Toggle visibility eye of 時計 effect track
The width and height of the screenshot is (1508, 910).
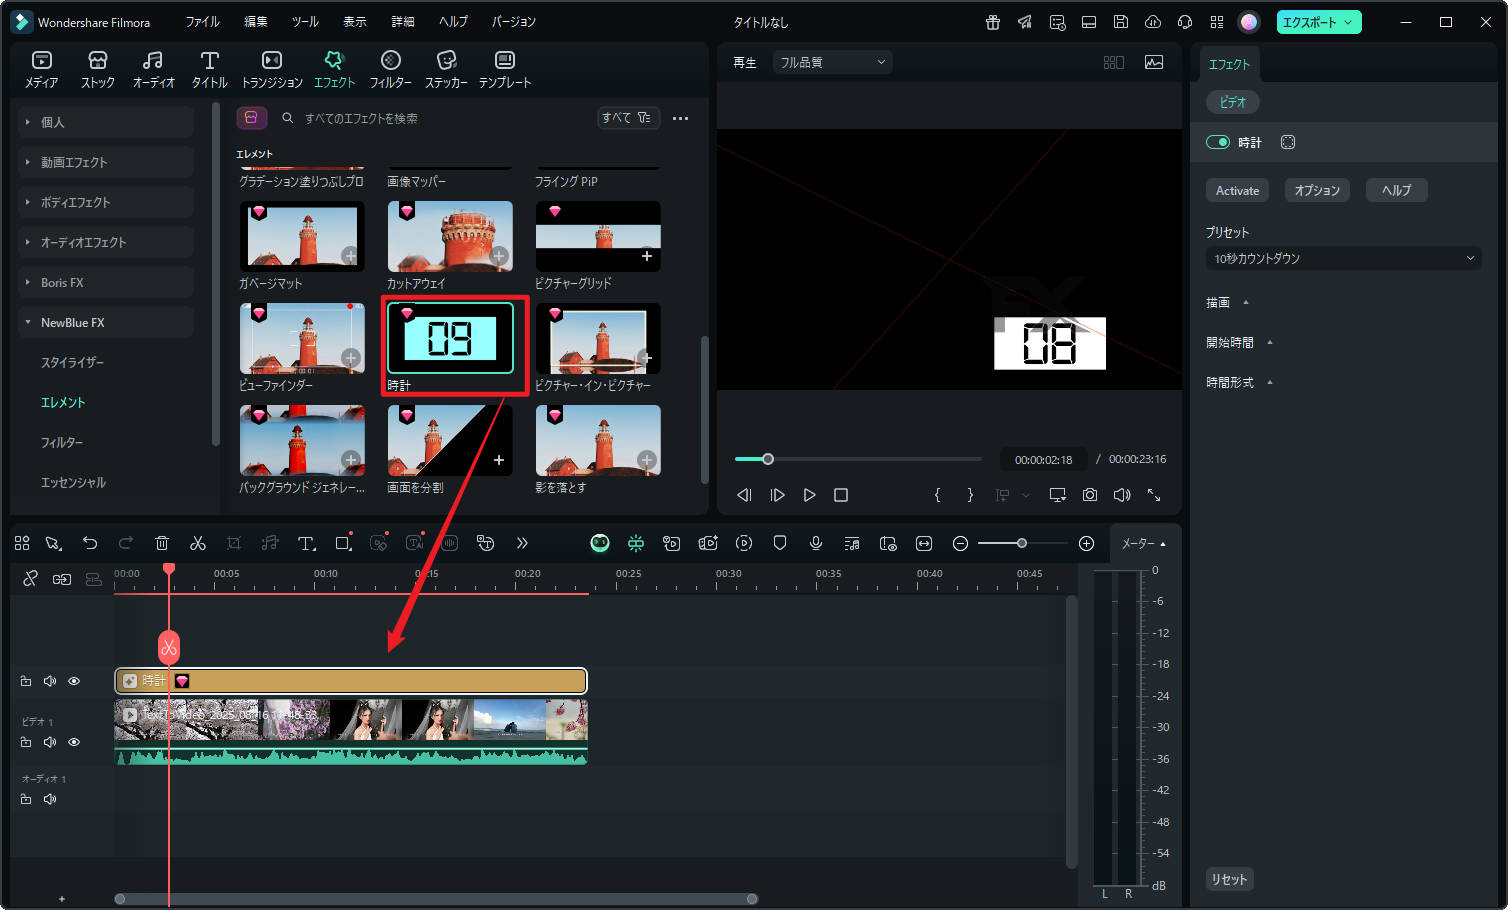coord(74,681)
